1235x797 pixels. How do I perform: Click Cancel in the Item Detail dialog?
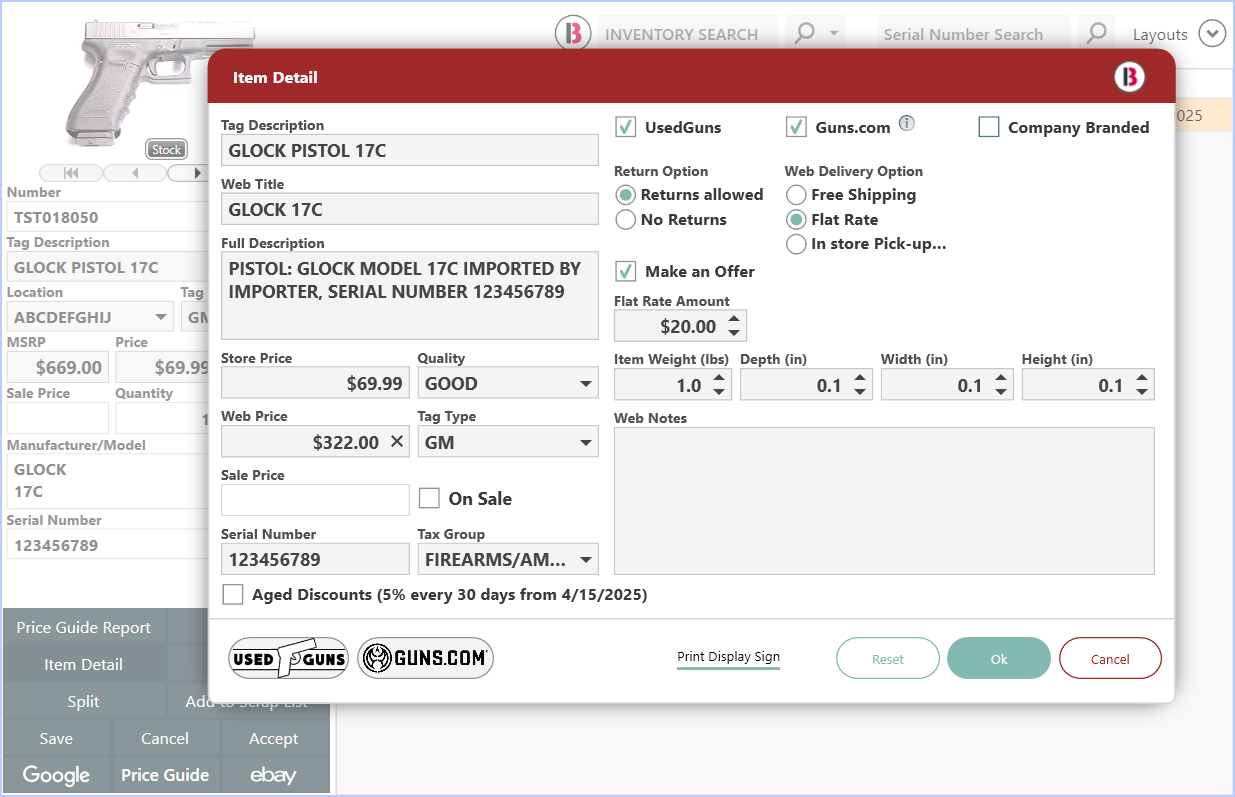coord(1110,659)
